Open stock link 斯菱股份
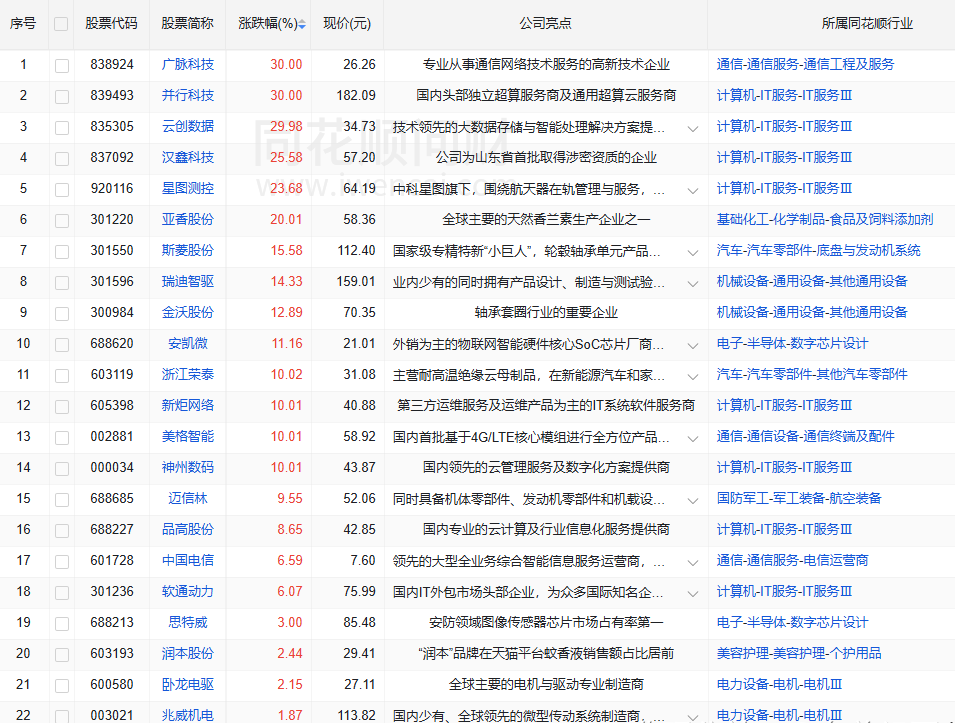The image size is (957, 723). point(188,250)
